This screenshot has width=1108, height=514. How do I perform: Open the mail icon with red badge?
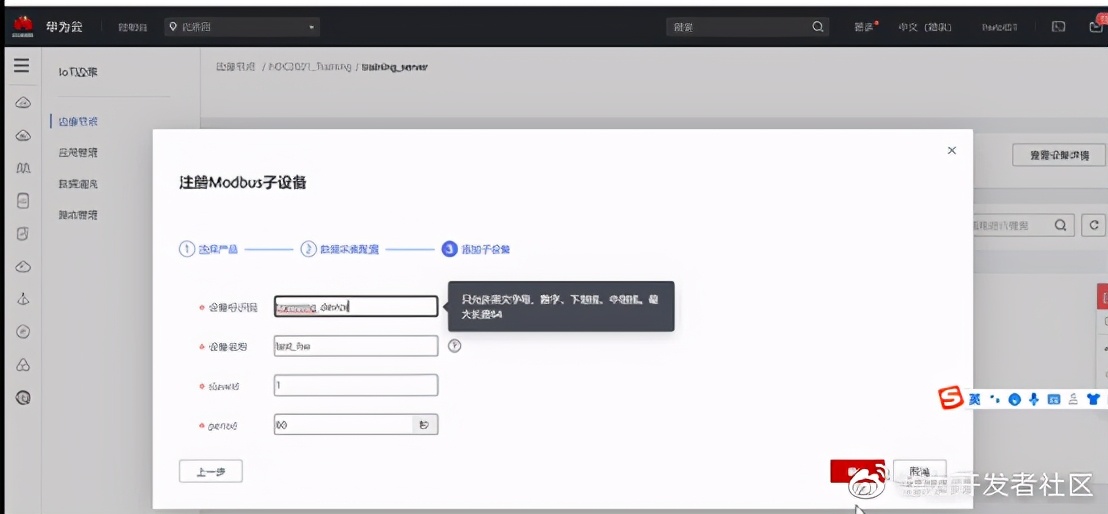1096,25
